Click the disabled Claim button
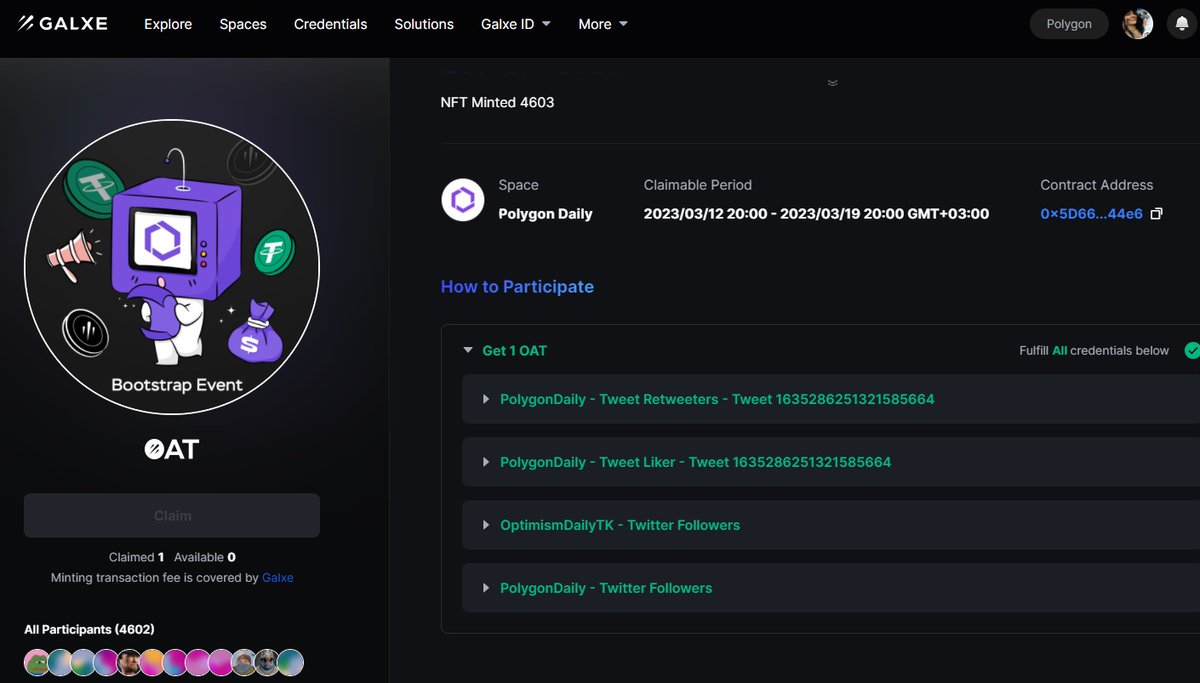 click(x=172, y=515)
